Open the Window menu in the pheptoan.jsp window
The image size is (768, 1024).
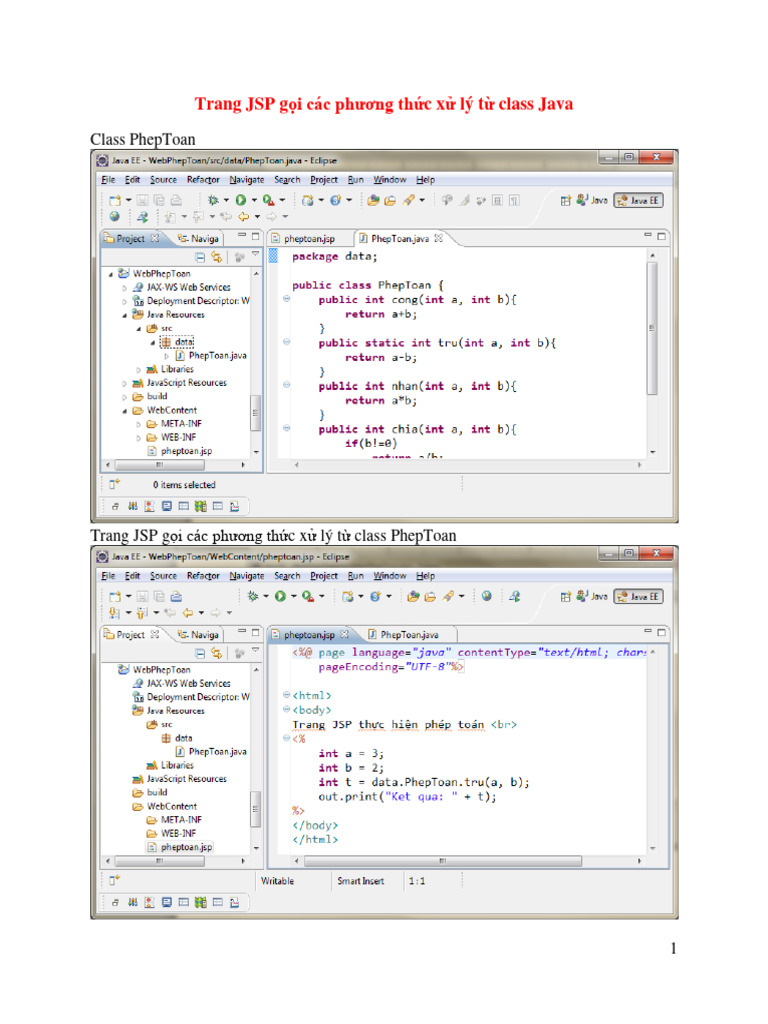[390, 575]
